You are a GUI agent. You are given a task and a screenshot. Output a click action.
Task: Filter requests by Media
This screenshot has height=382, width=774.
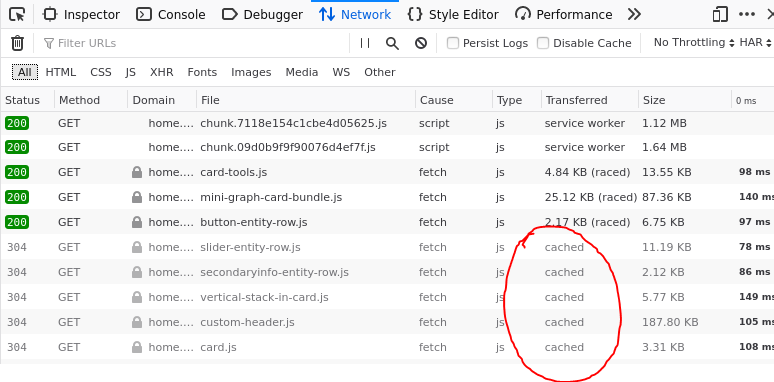click(302, 73)
